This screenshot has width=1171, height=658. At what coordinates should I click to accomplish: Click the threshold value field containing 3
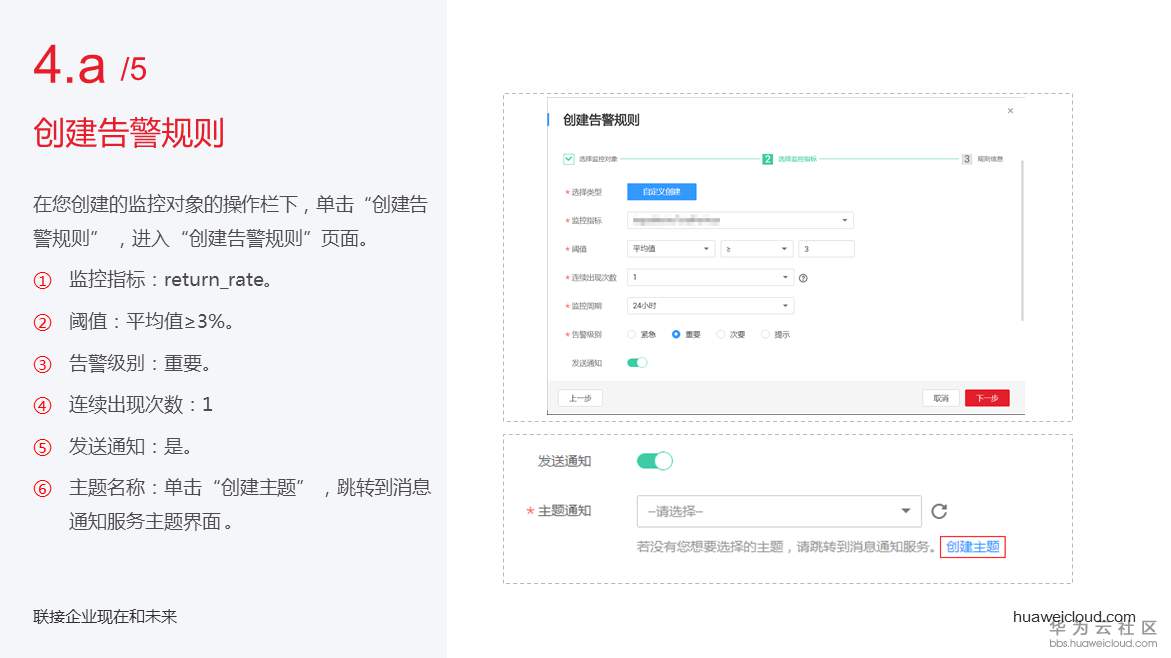(825, 249)
